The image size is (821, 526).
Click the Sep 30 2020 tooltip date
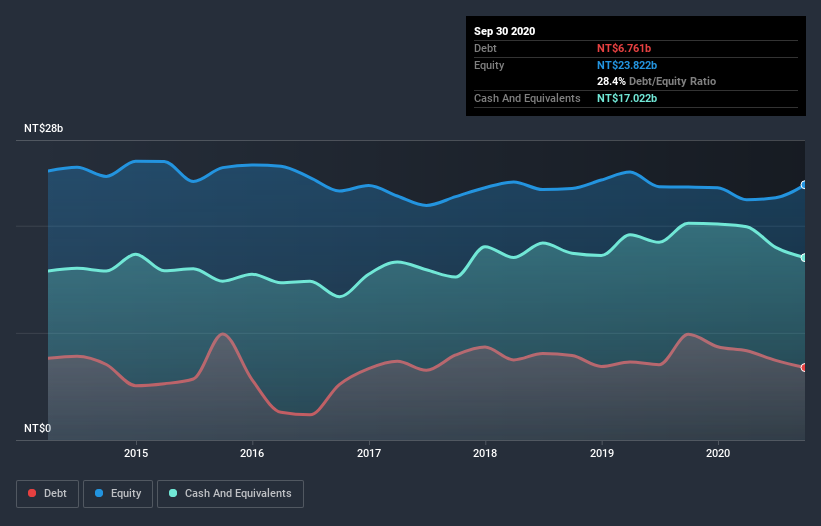505,31
